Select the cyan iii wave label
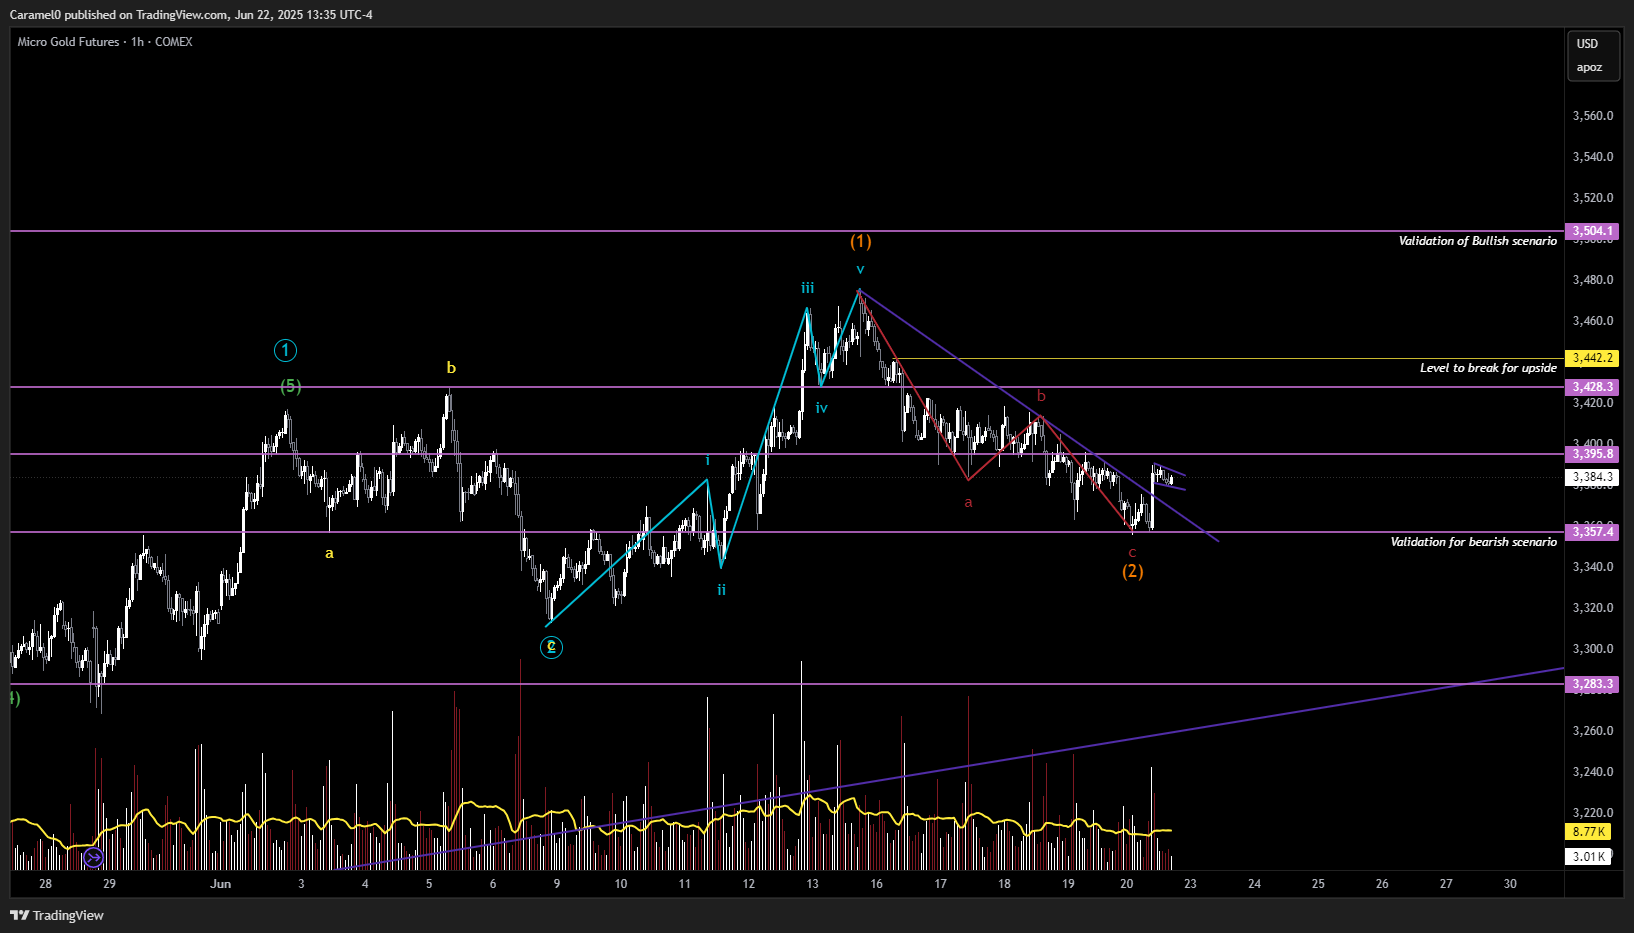The image size is (1634, 933). coord(807,288)
